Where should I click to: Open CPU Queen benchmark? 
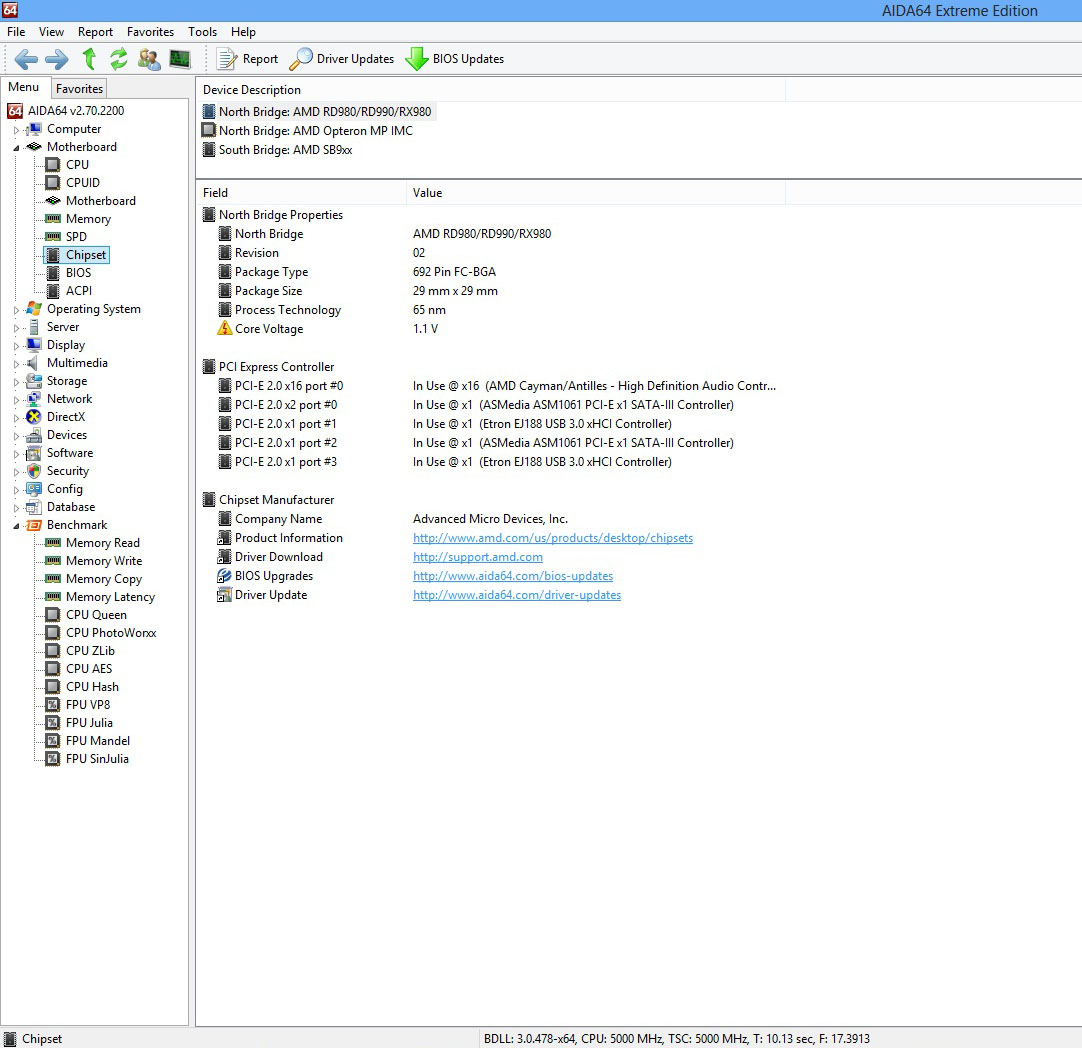96,615
